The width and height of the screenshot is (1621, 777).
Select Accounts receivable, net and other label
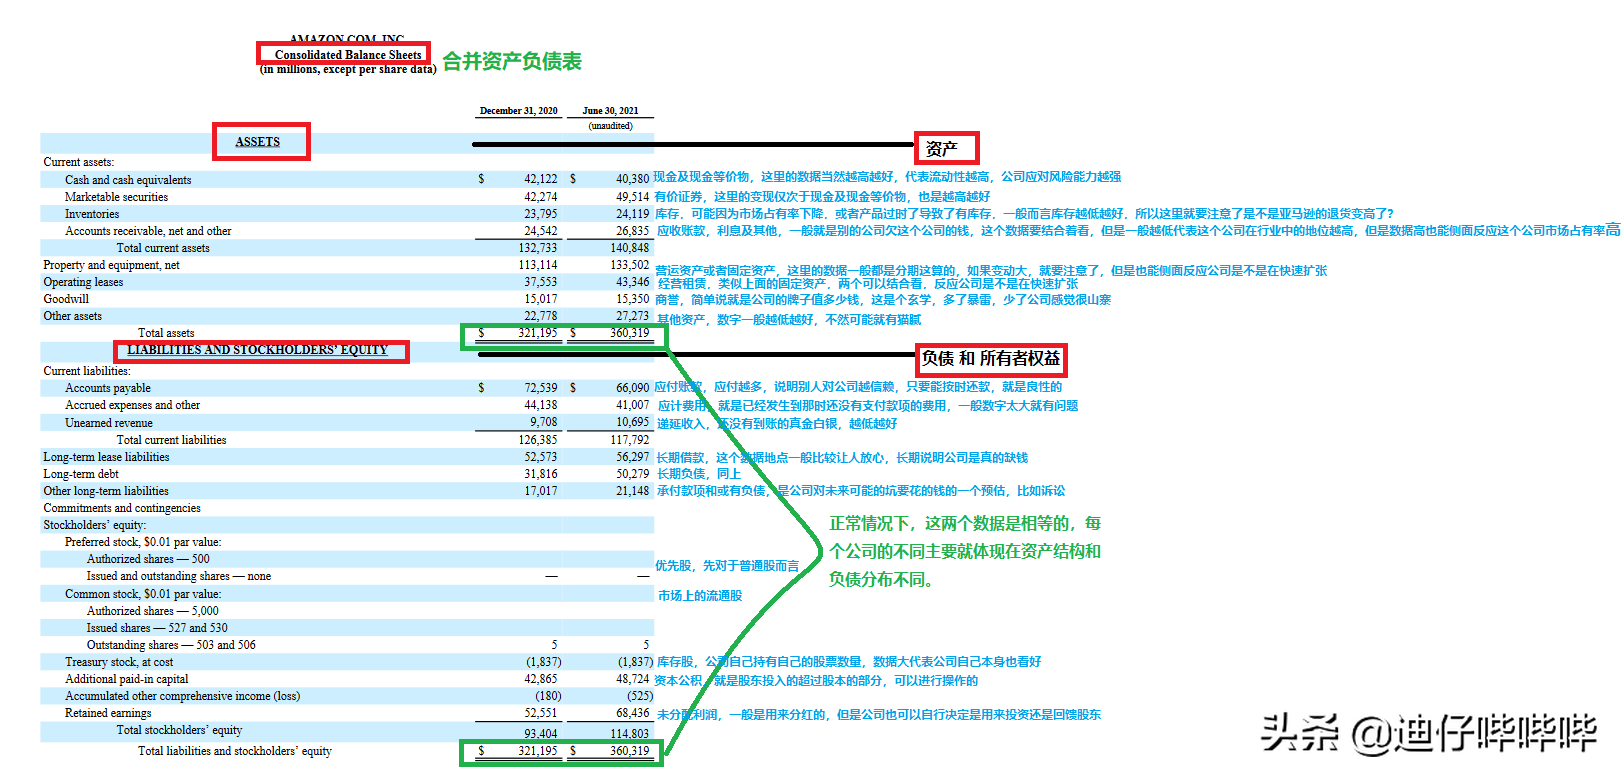[x=148, y=231]
